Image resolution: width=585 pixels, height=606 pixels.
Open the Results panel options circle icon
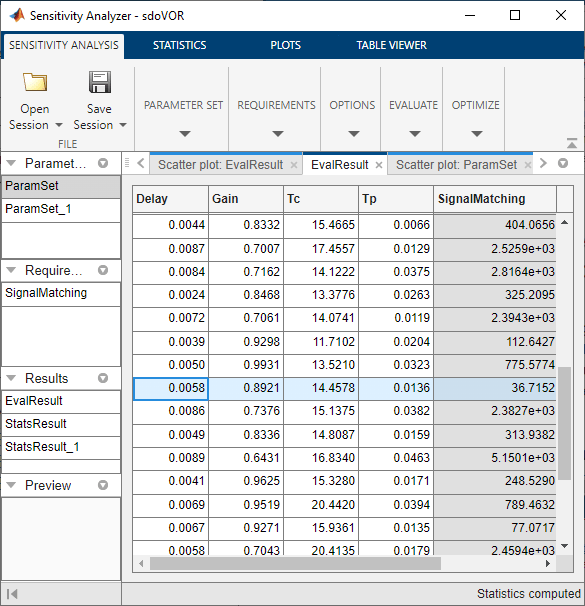click(x=103, y=378)
